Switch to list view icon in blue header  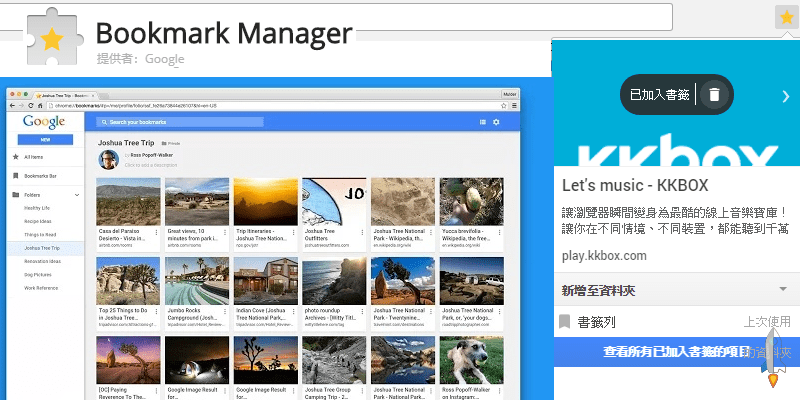click(482, 122)
